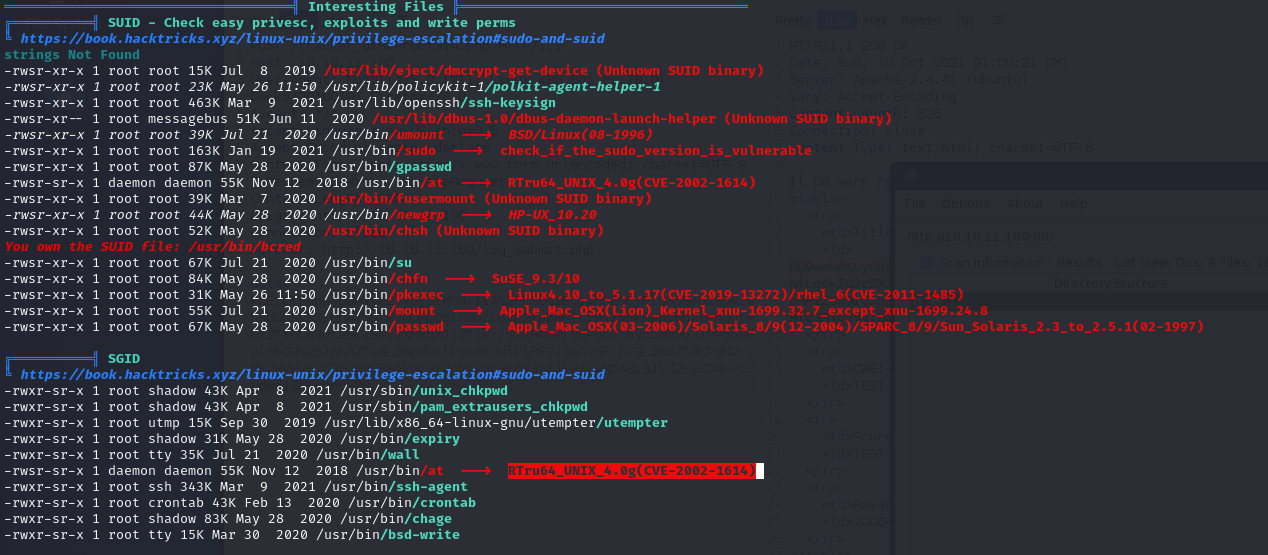Open the hacktricks link under the SUID heading
The image size is (1268, 555).
312,39
